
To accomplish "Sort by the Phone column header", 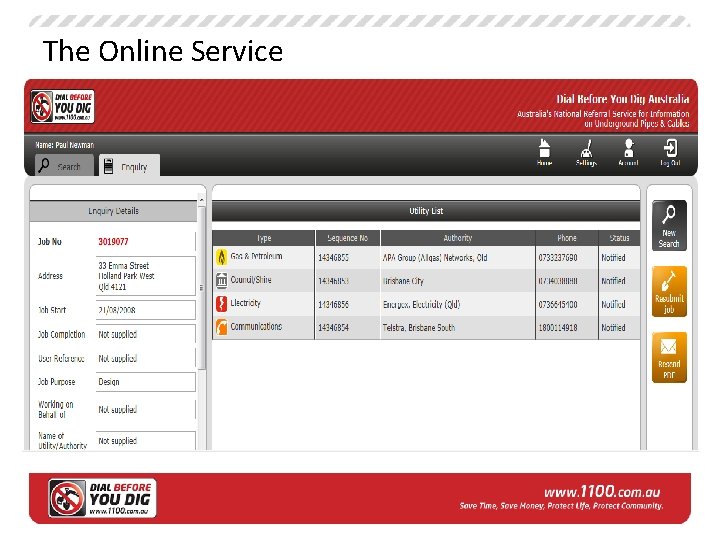I will click(x=567, y=238).
